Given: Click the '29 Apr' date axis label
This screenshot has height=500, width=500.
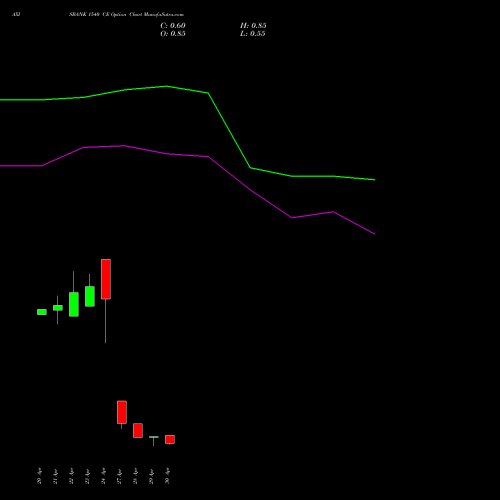Looking at the screenshot, I should coord(151,476).
